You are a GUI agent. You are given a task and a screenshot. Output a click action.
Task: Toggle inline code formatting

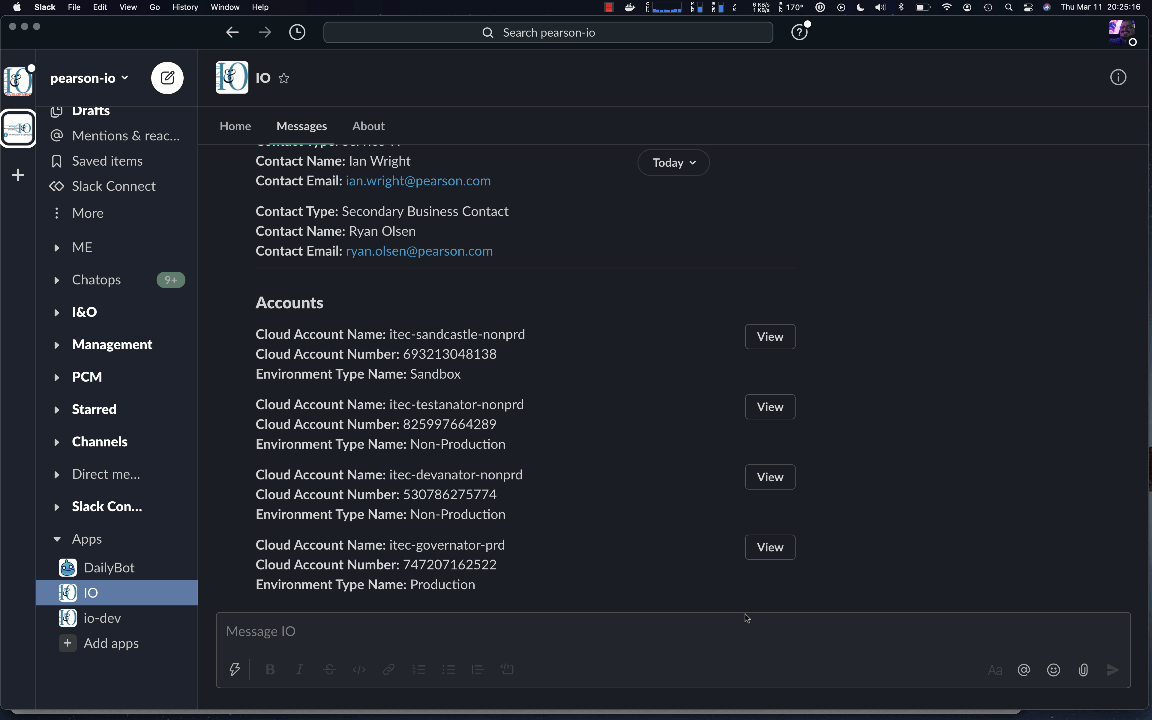(x=359, y=669)
